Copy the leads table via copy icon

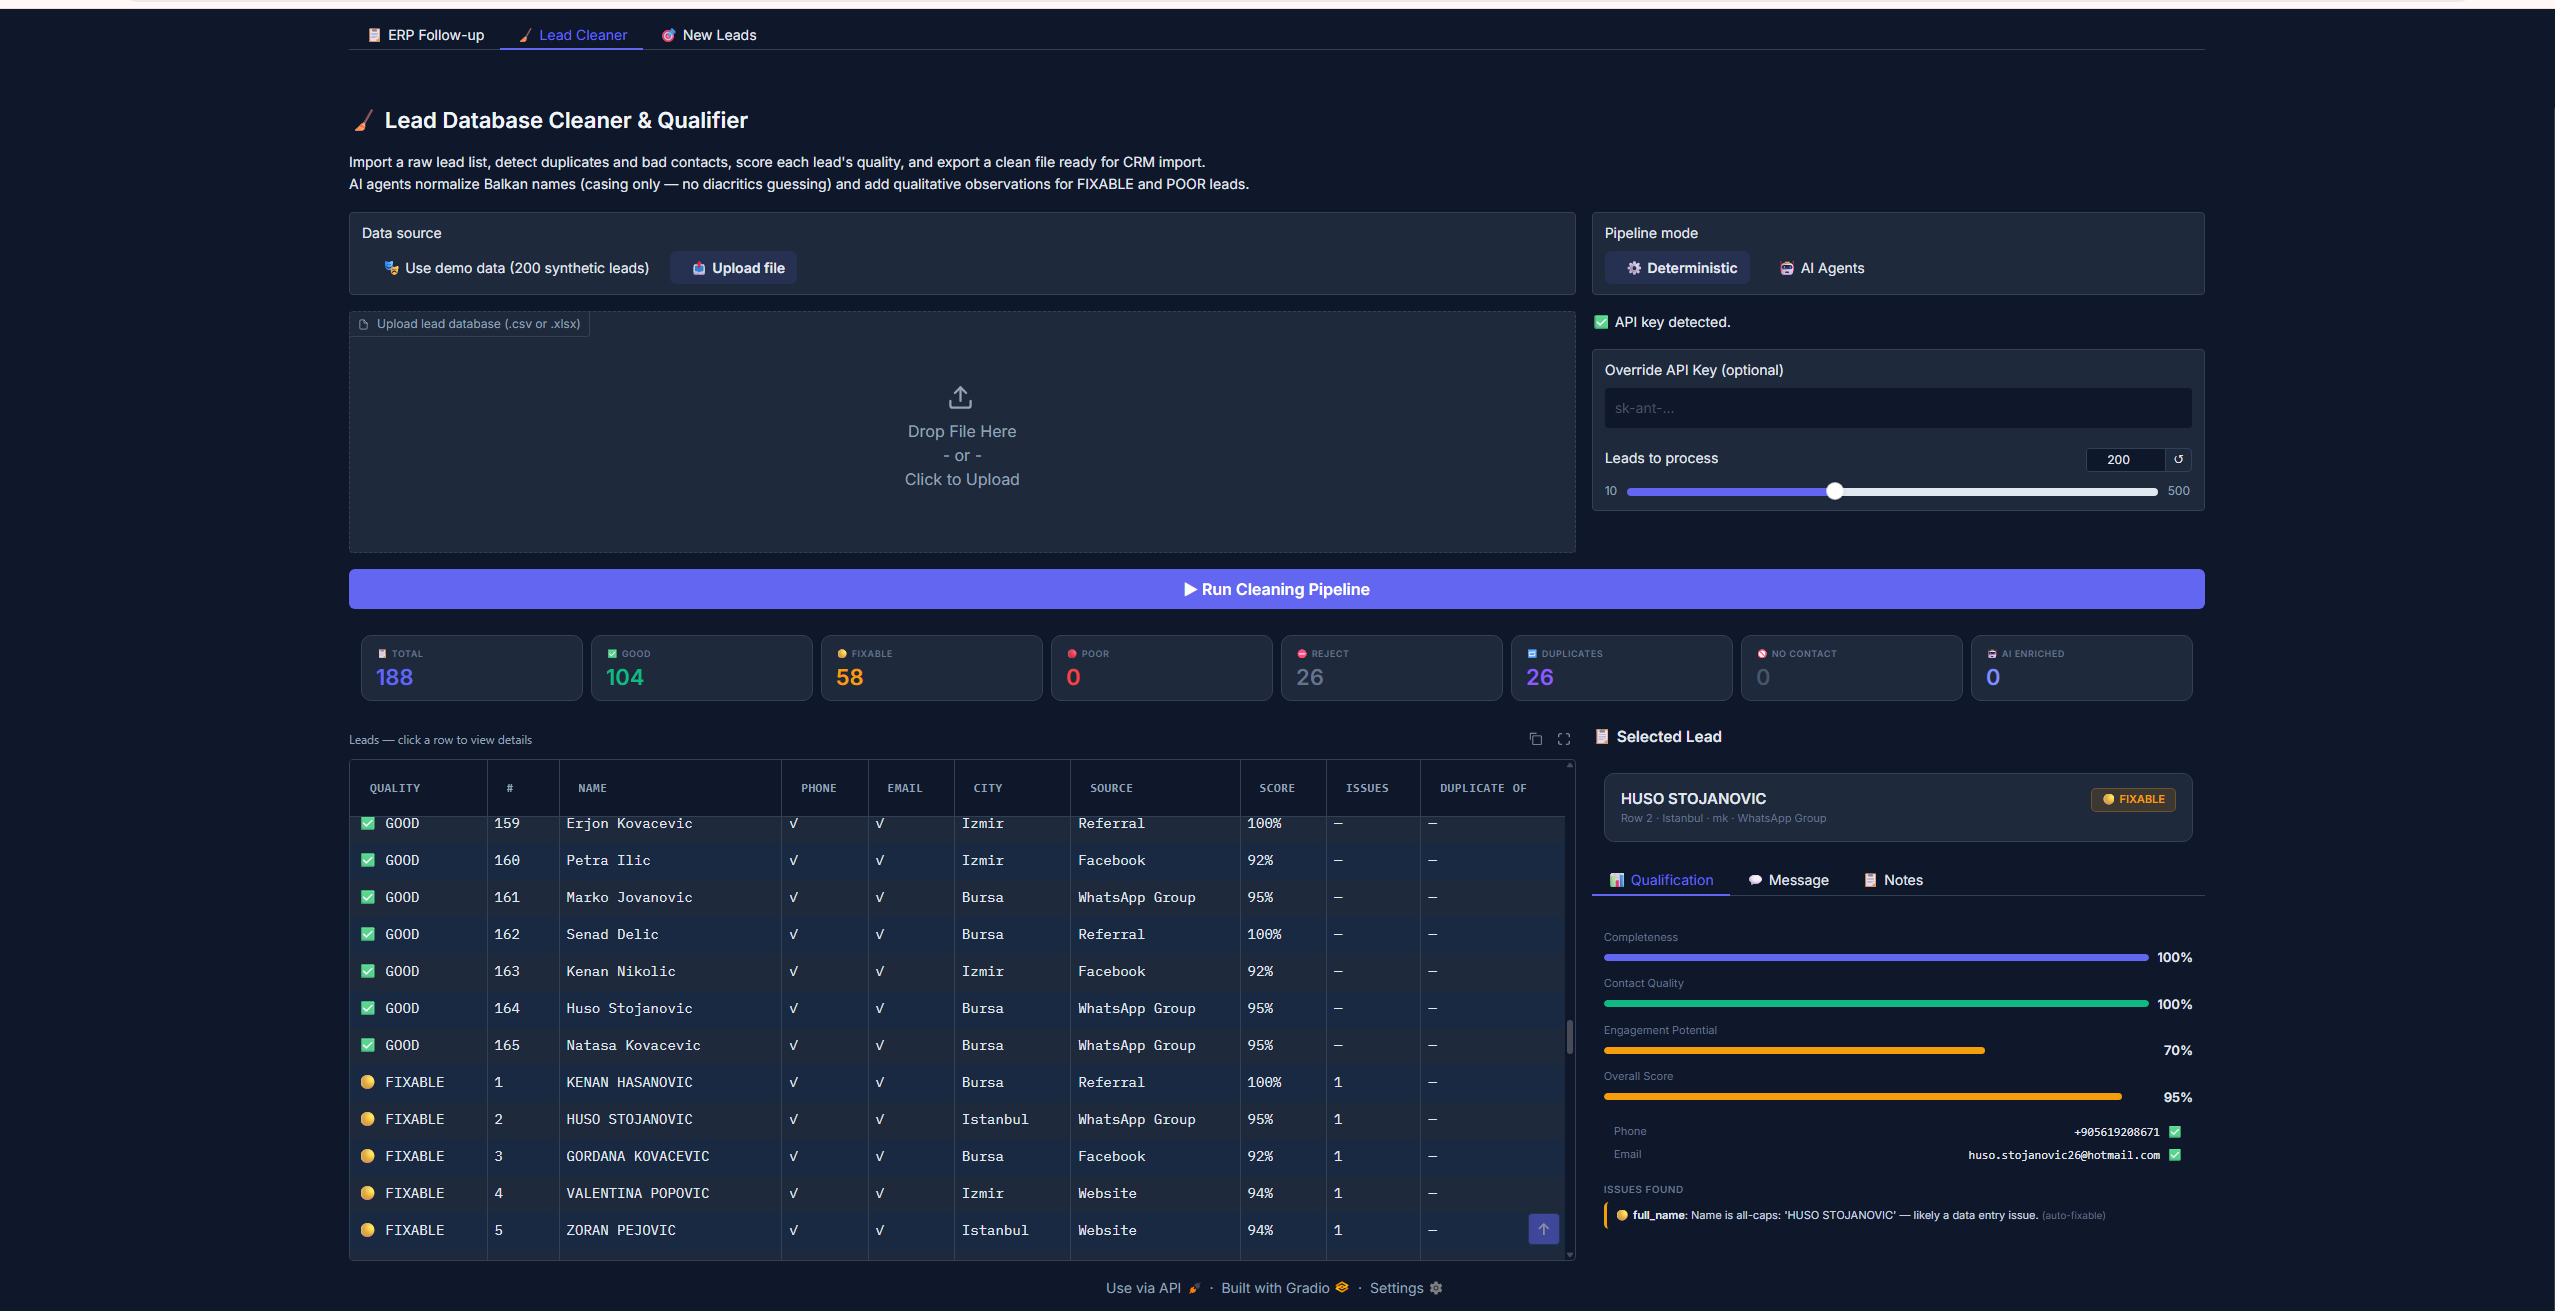click(1535, 739)
